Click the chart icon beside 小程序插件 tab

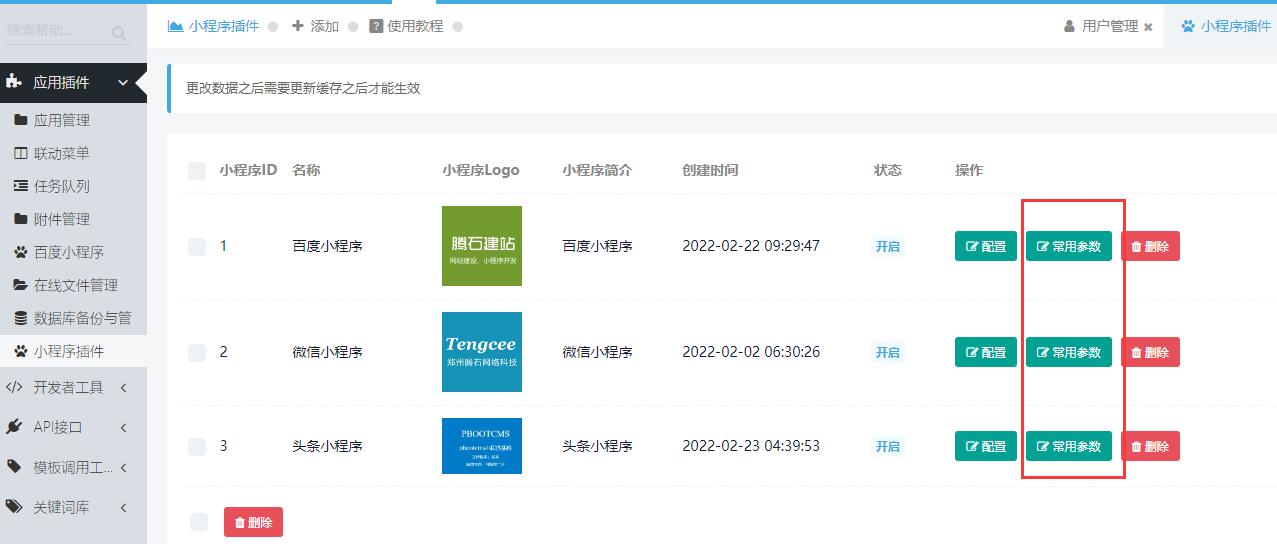click(176, 26)
